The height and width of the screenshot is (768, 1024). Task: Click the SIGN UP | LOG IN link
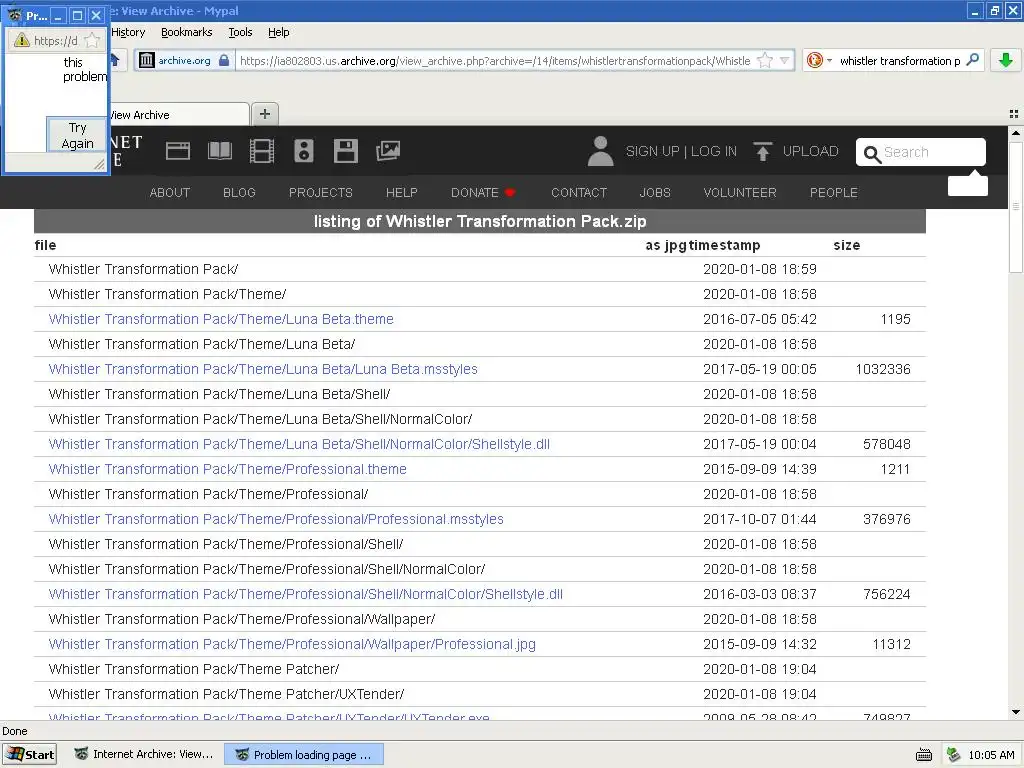pyautogui.click(x=680, y=151)
